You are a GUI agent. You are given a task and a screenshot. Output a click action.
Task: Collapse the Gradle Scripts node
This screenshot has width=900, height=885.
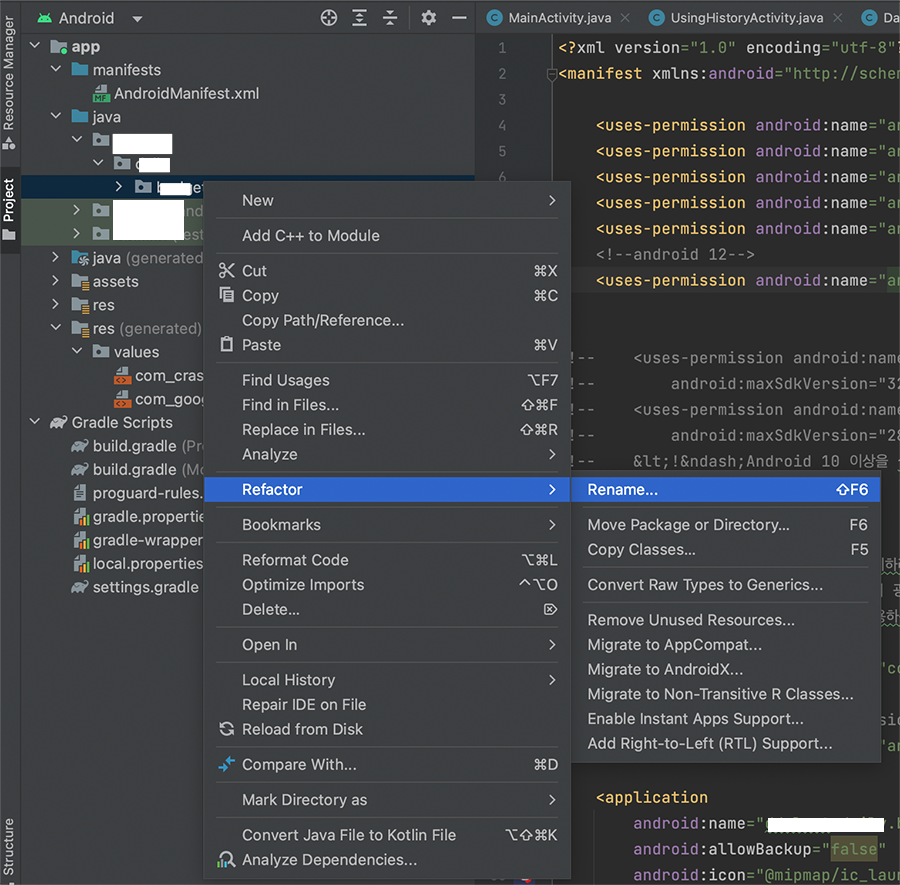(x=35, y=423)
